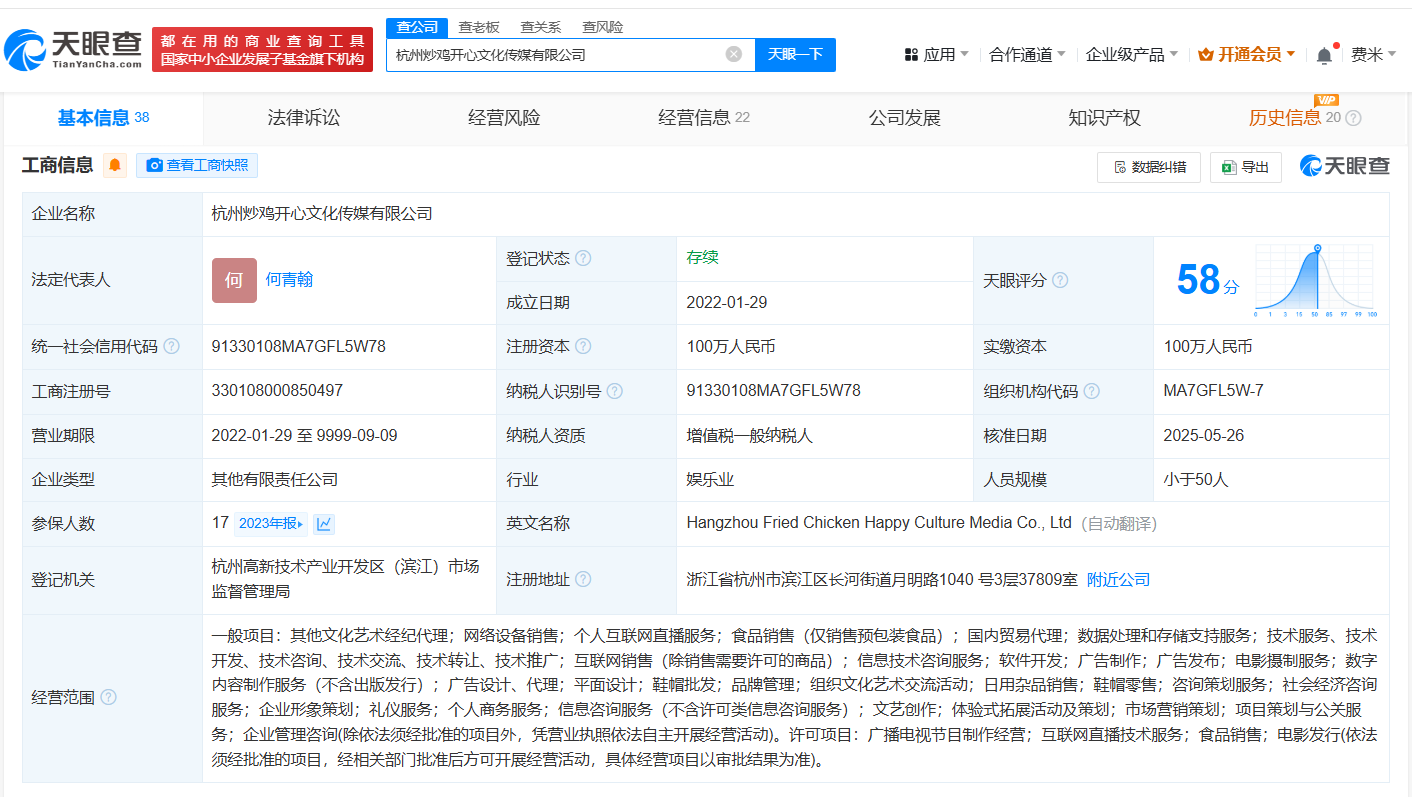Click help icon next to 历史信息 tab
The height and width of the screenshot is (797, 1412).
pos(1354,118)
